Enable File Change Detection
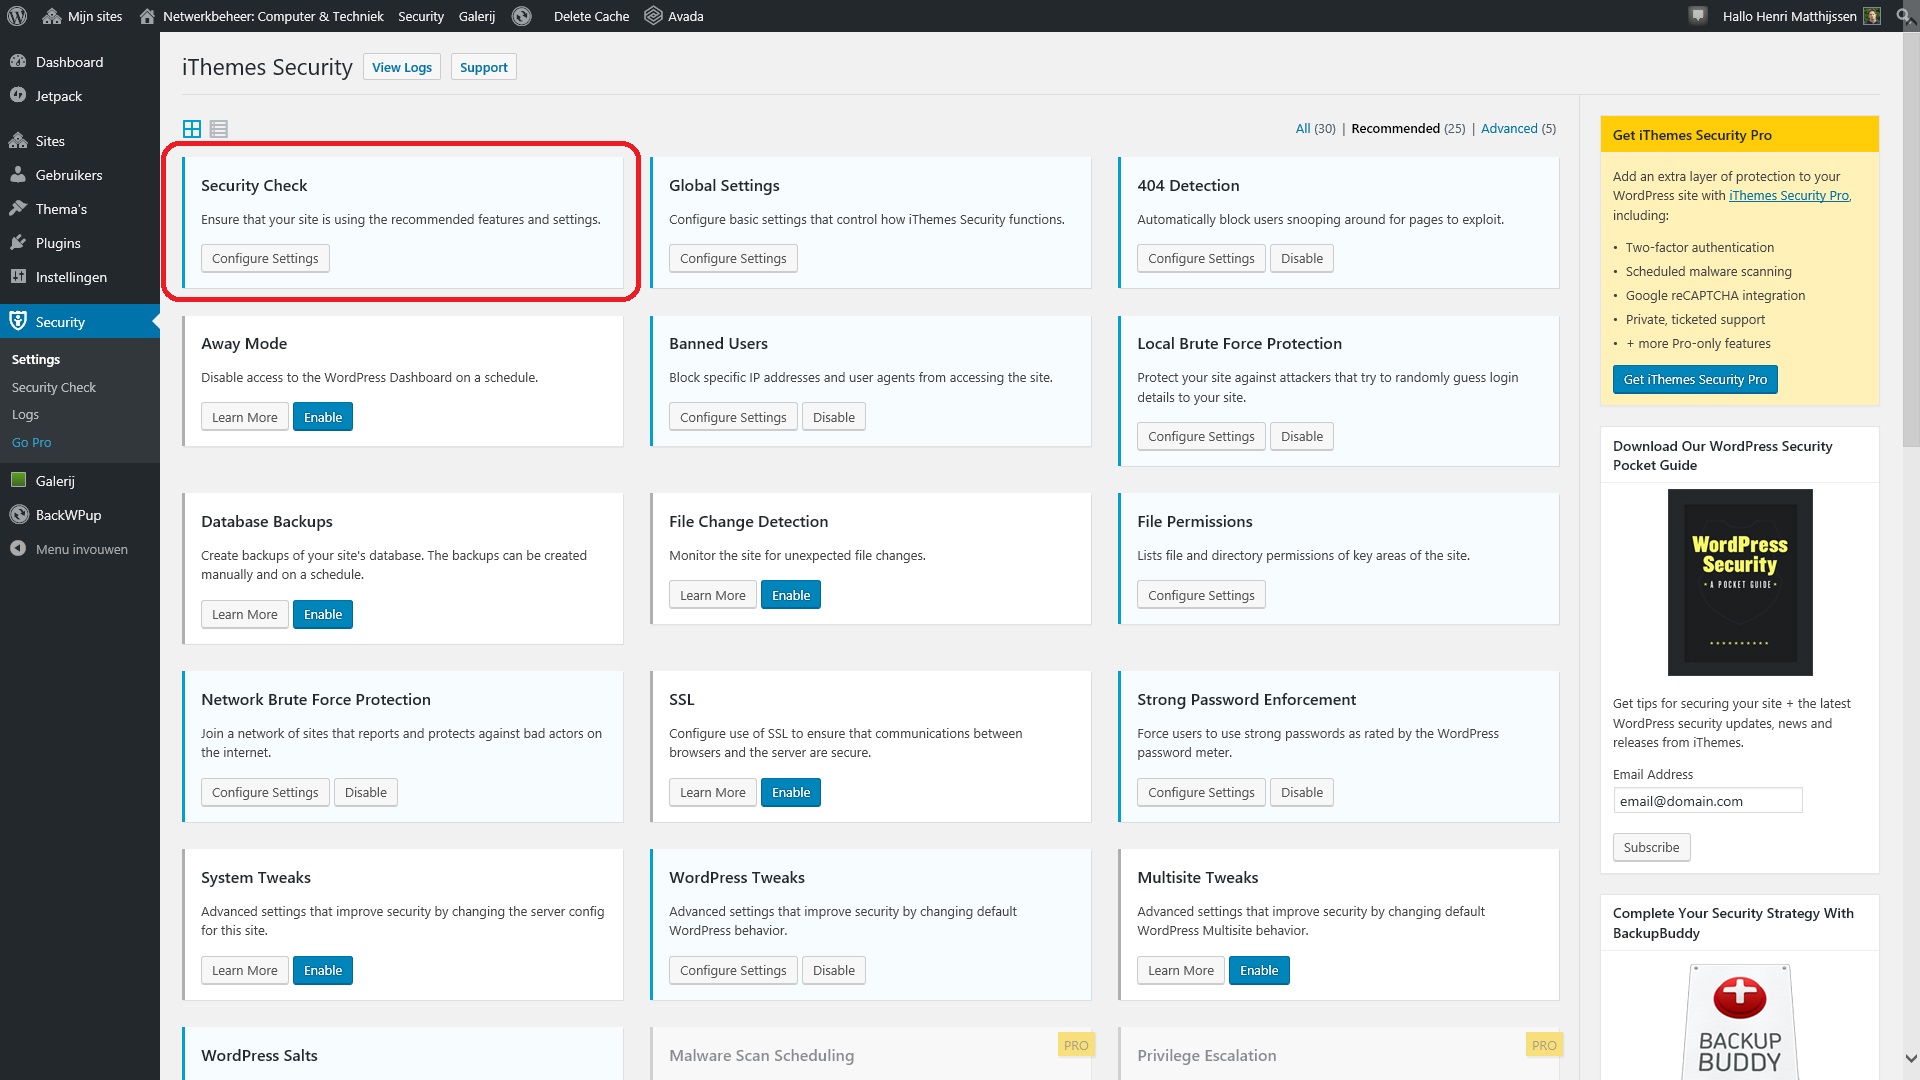This screenshot has width=1920, height=1080. [x=791, y=595]
